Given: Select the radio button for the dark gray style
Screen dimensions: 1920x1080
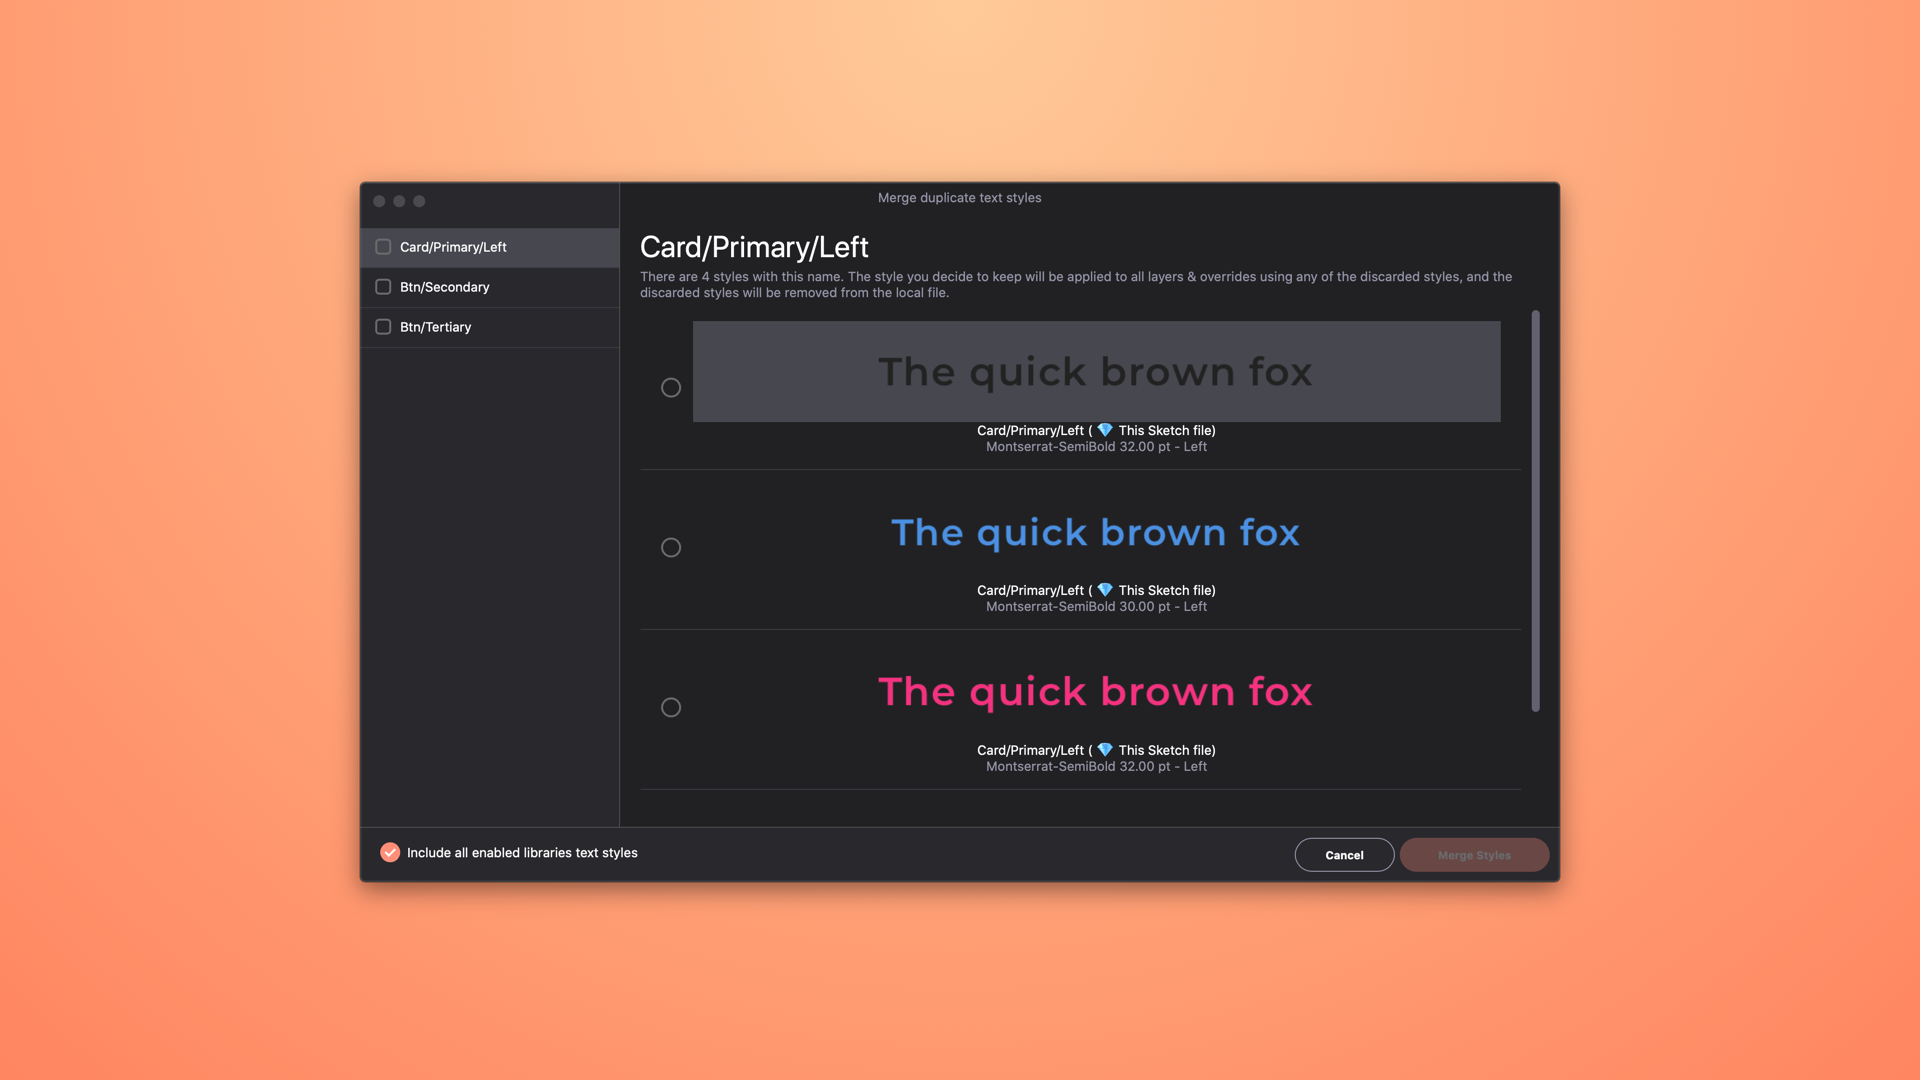Looking at the screenshot, I should (x=671, y=388).
